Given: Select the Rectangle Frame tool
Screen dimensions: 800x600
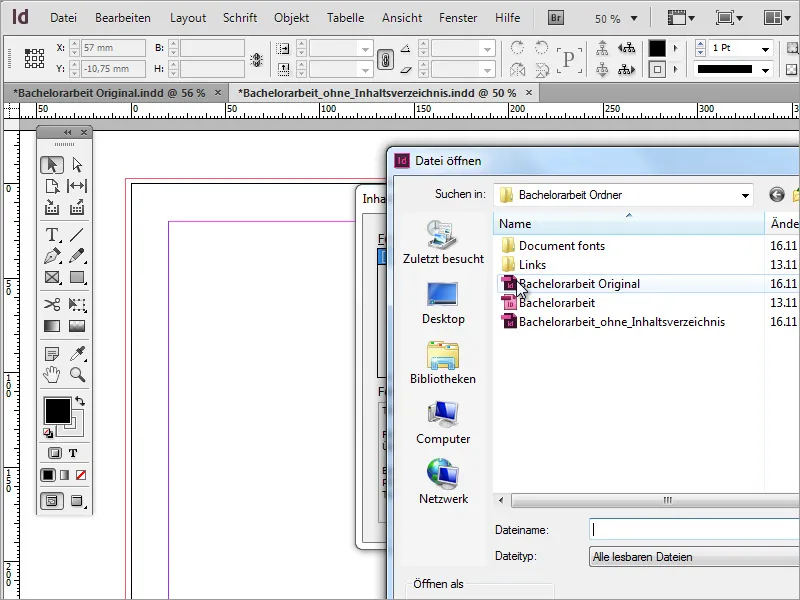Looking at the screenshot, I should tap(52, 277).
